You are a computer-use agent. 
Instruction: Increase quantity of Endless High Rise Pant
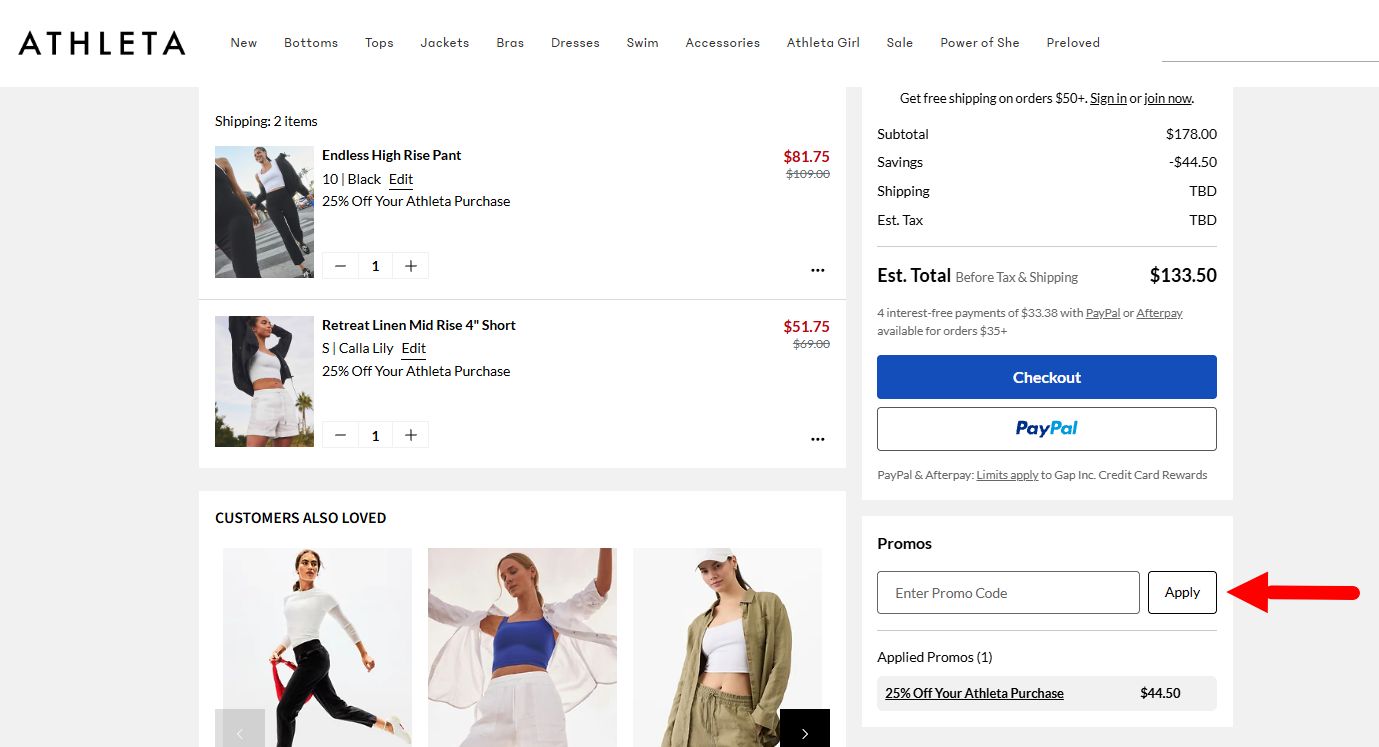coord(411,265)
